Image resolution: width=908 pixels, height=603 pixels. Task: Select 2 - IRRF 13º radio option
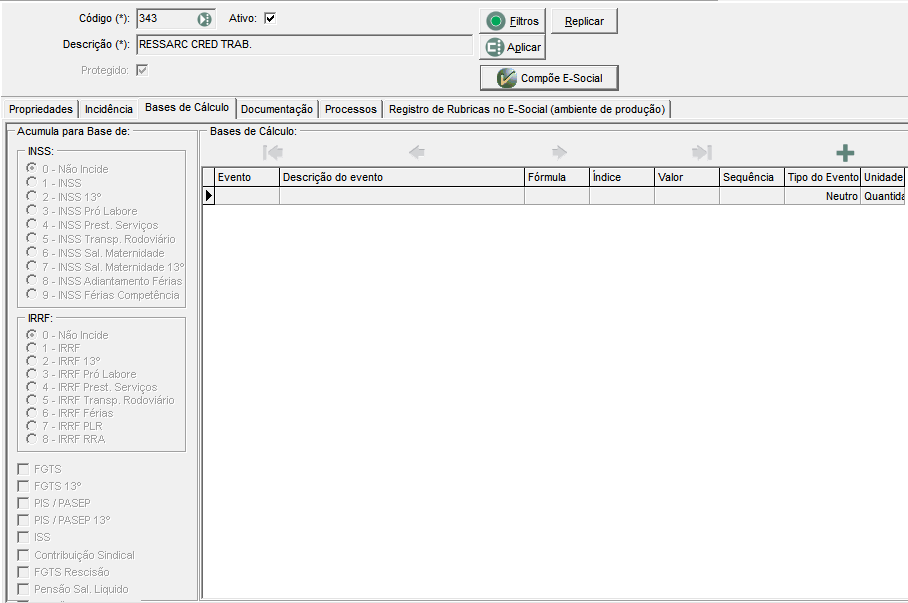(31, 360)
